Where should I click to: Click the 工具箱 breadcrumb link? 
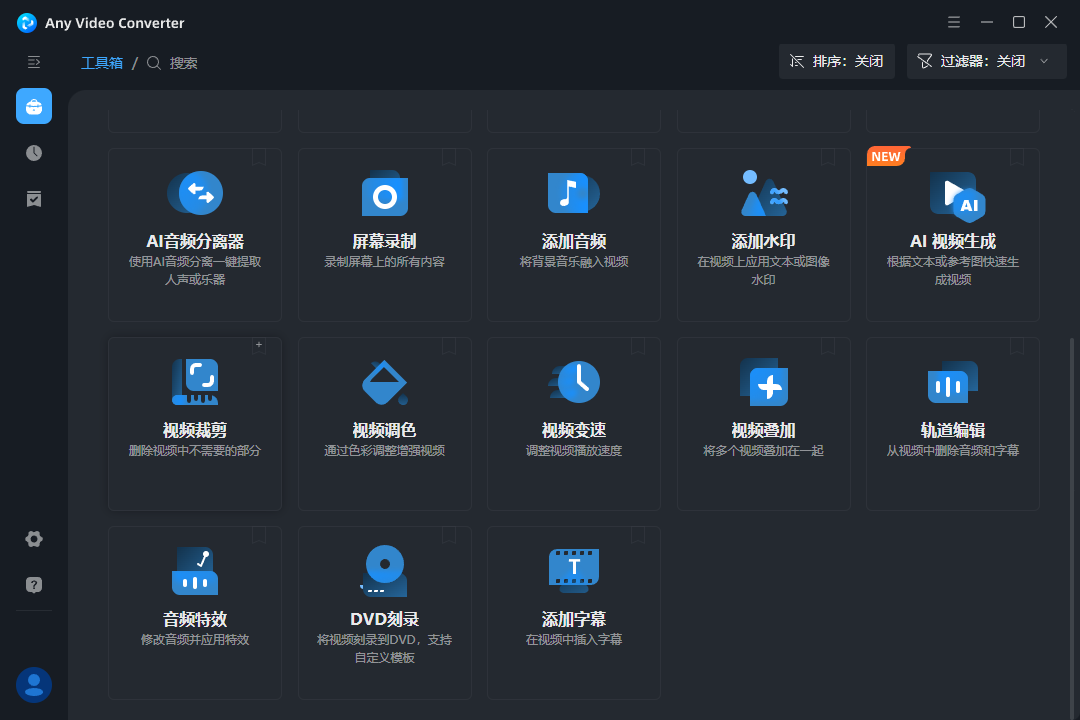coord(102,62)
